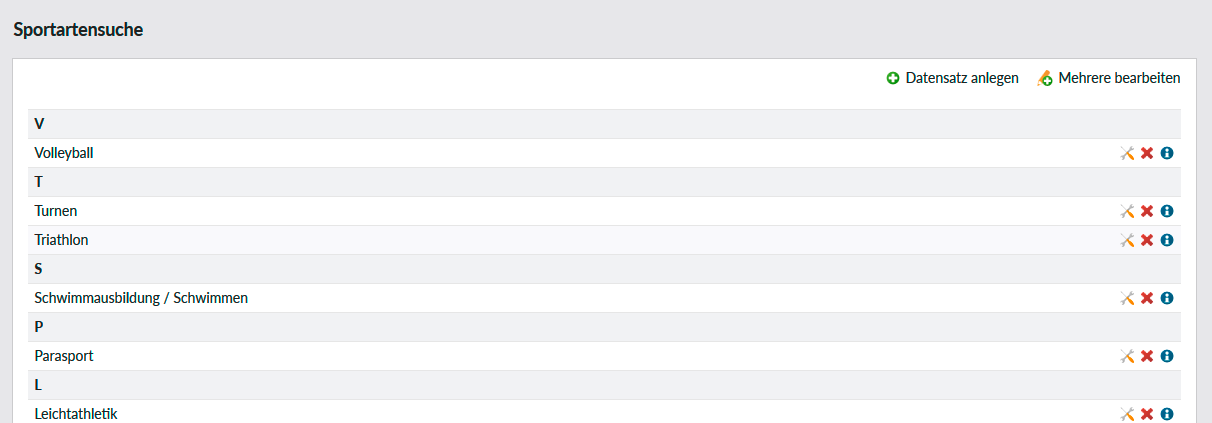Edit the Volleyball entry
Viewport: 1212px width, 423px height.
[x=1127, y=153]
